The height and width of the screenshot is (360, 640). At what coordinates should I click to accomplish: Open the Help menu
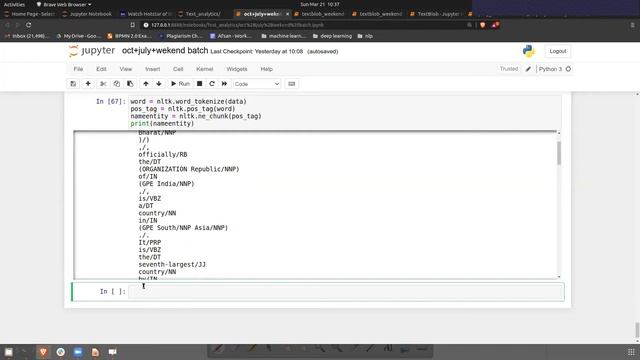267,69
